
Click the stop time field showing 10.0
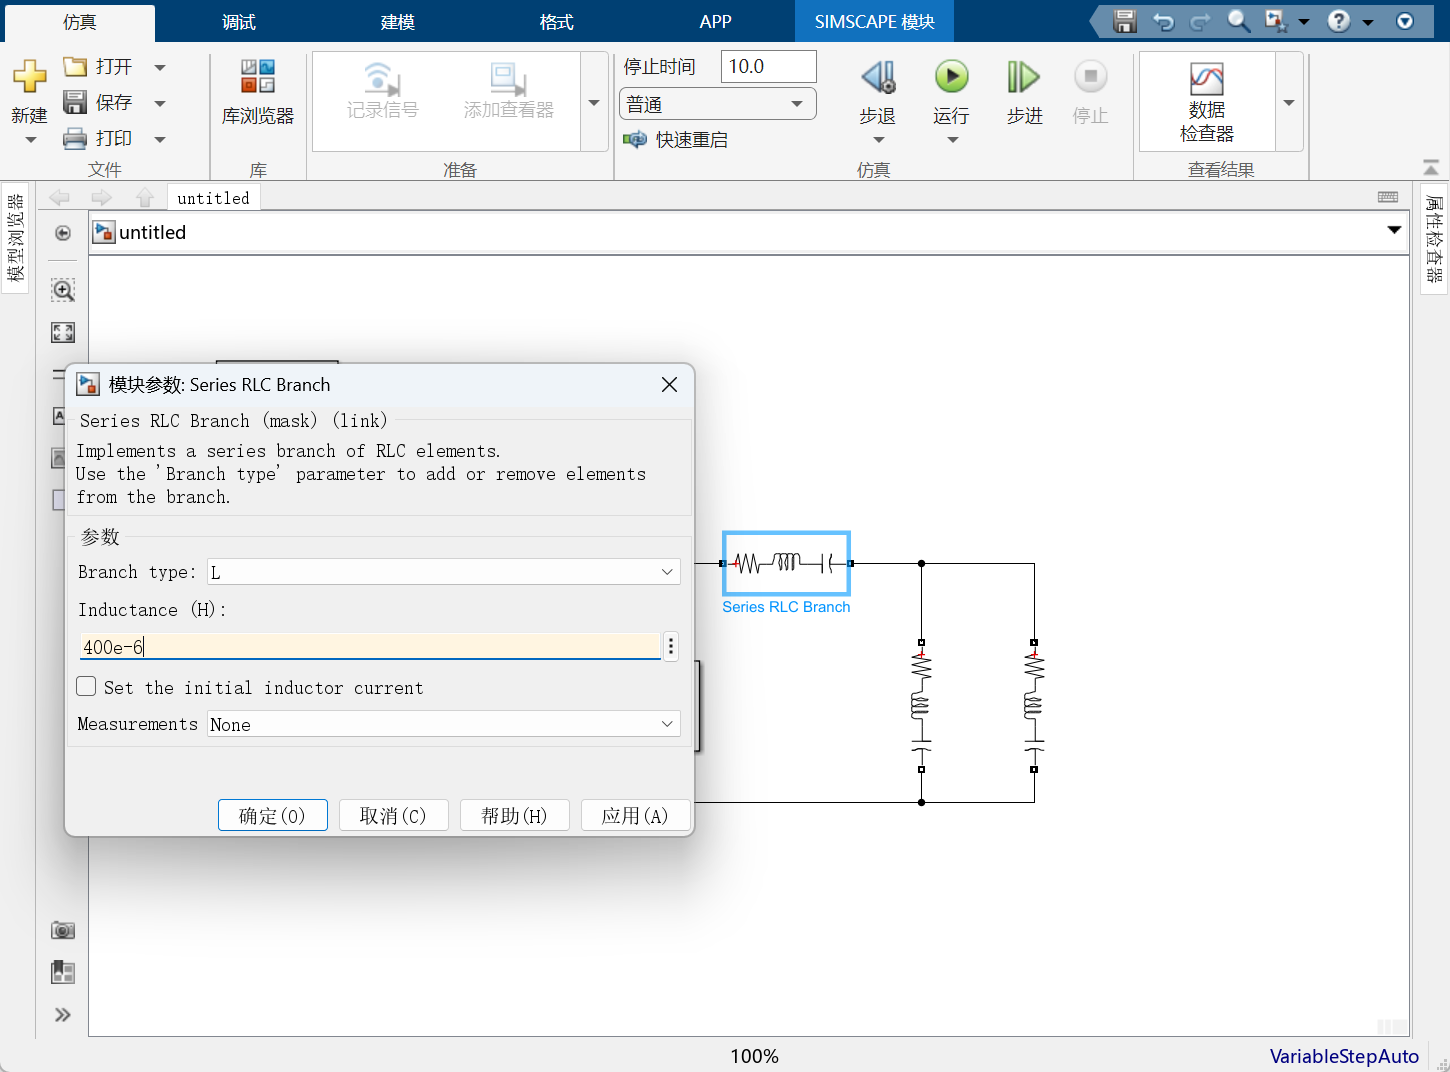[x=768, y=66]
